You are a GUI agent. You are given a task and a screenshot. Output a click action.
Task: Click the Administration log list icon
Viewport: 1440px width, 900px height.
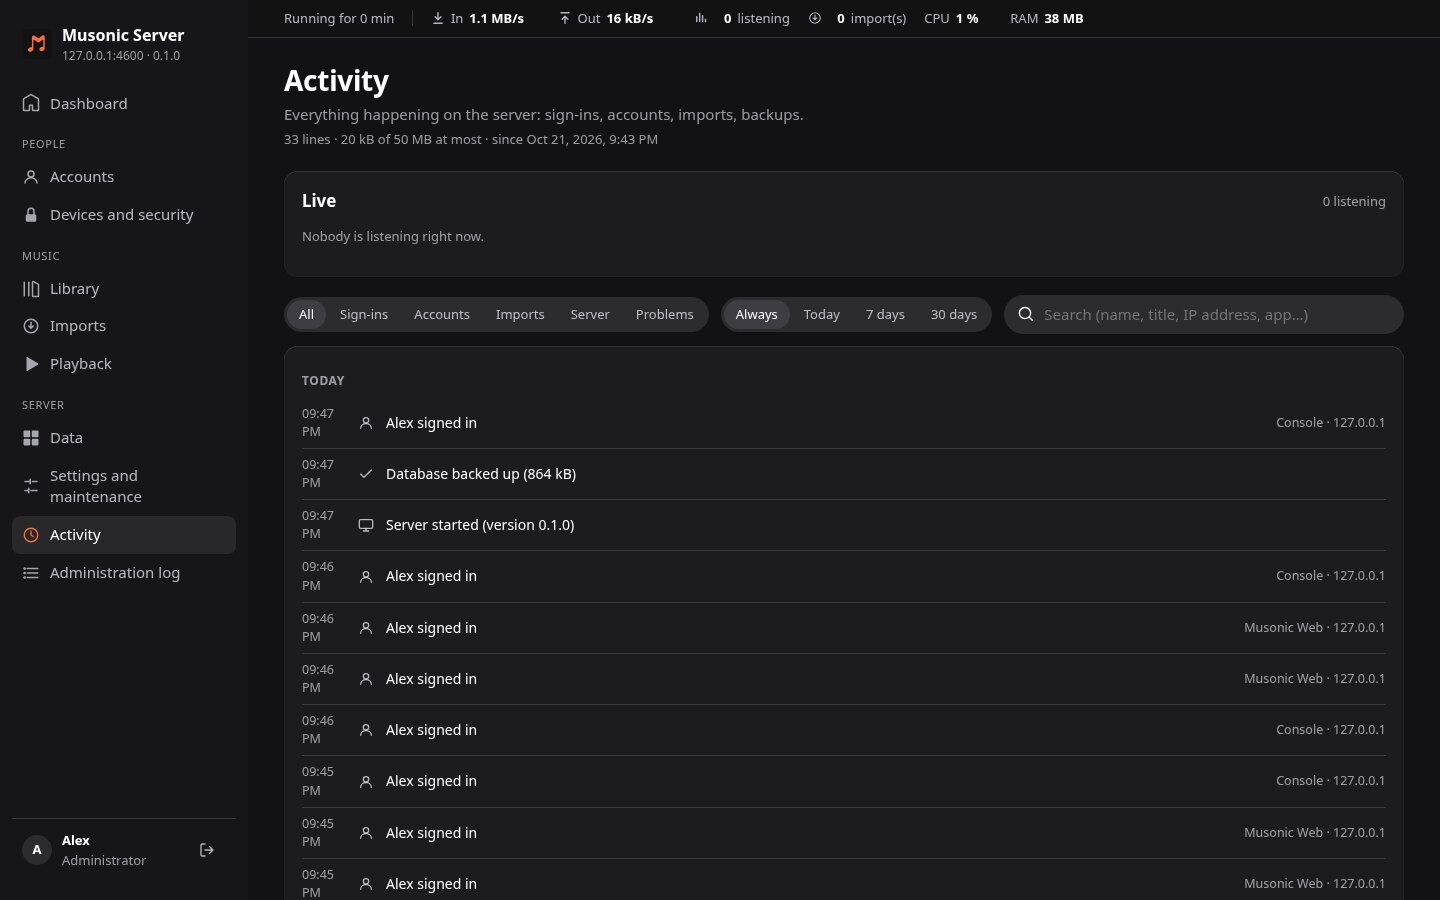click(31, 573)
